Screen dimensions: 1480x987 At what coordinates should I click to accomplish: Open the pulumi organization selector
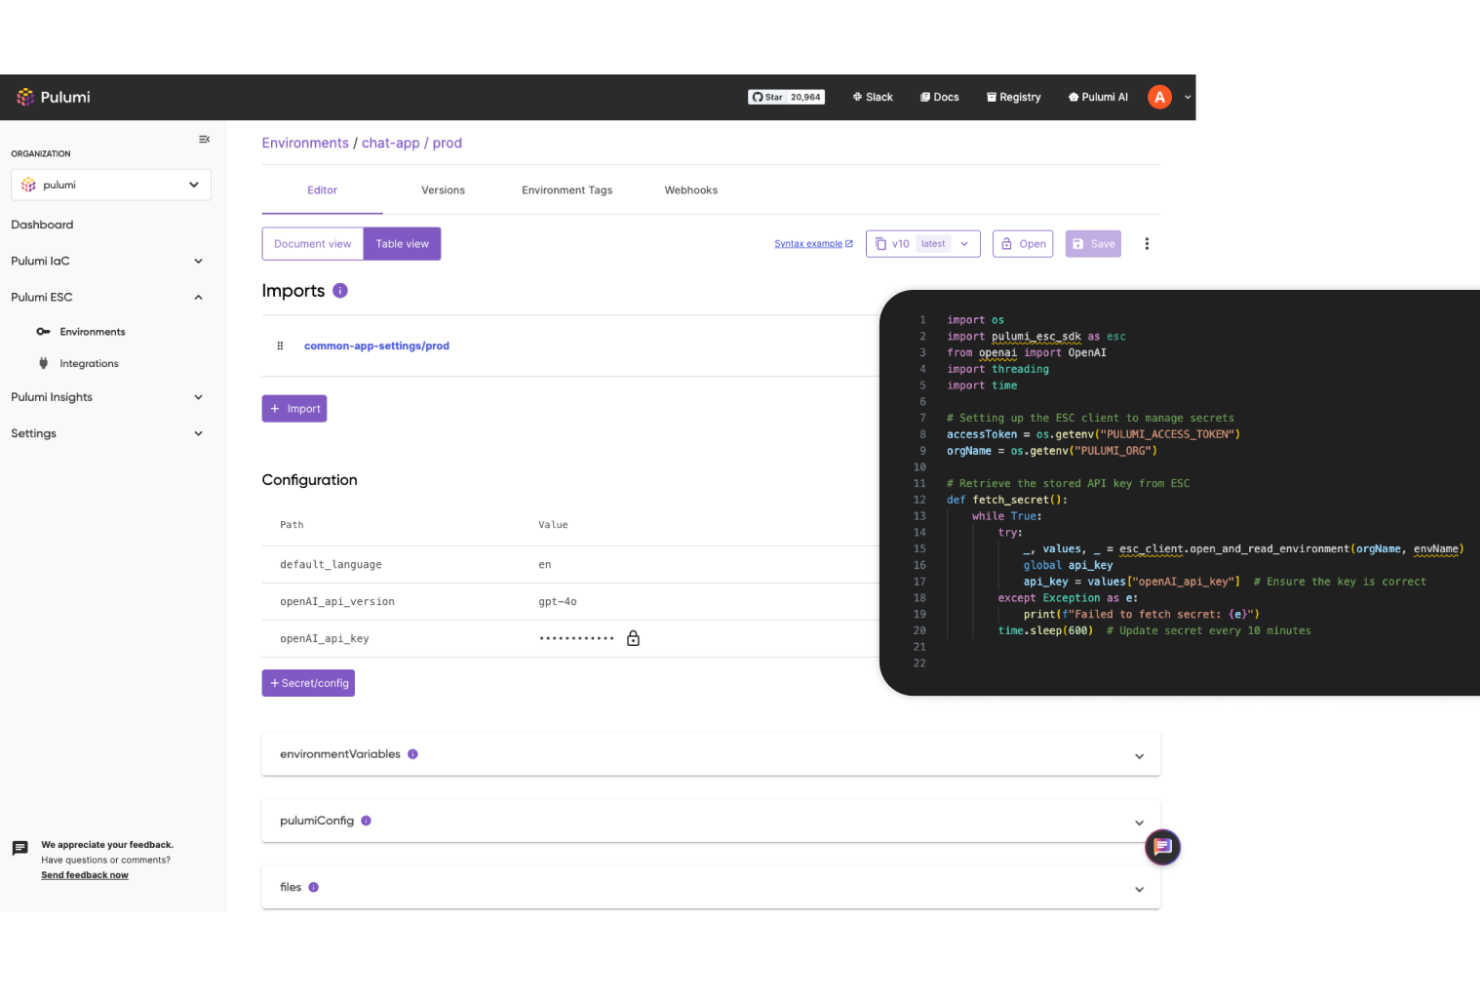[x=111, y=185]
